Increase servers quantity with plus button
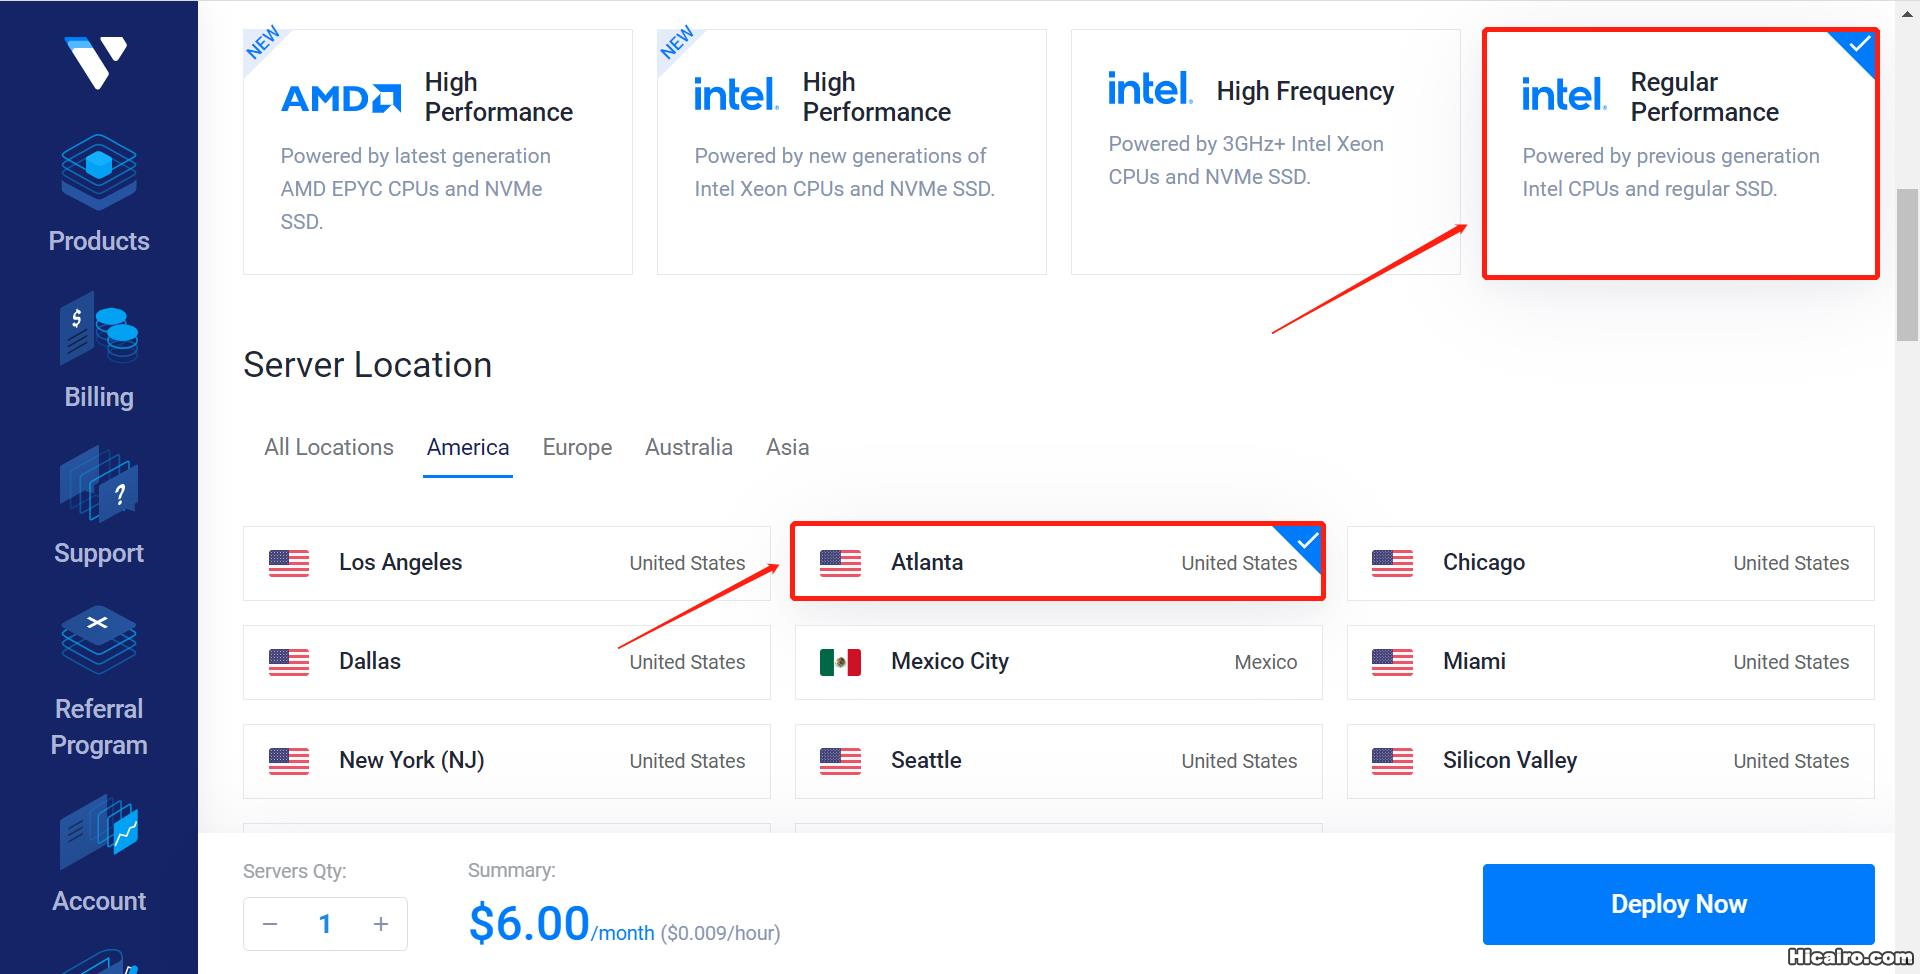The image size is (1920, 974). coord(380,924)
